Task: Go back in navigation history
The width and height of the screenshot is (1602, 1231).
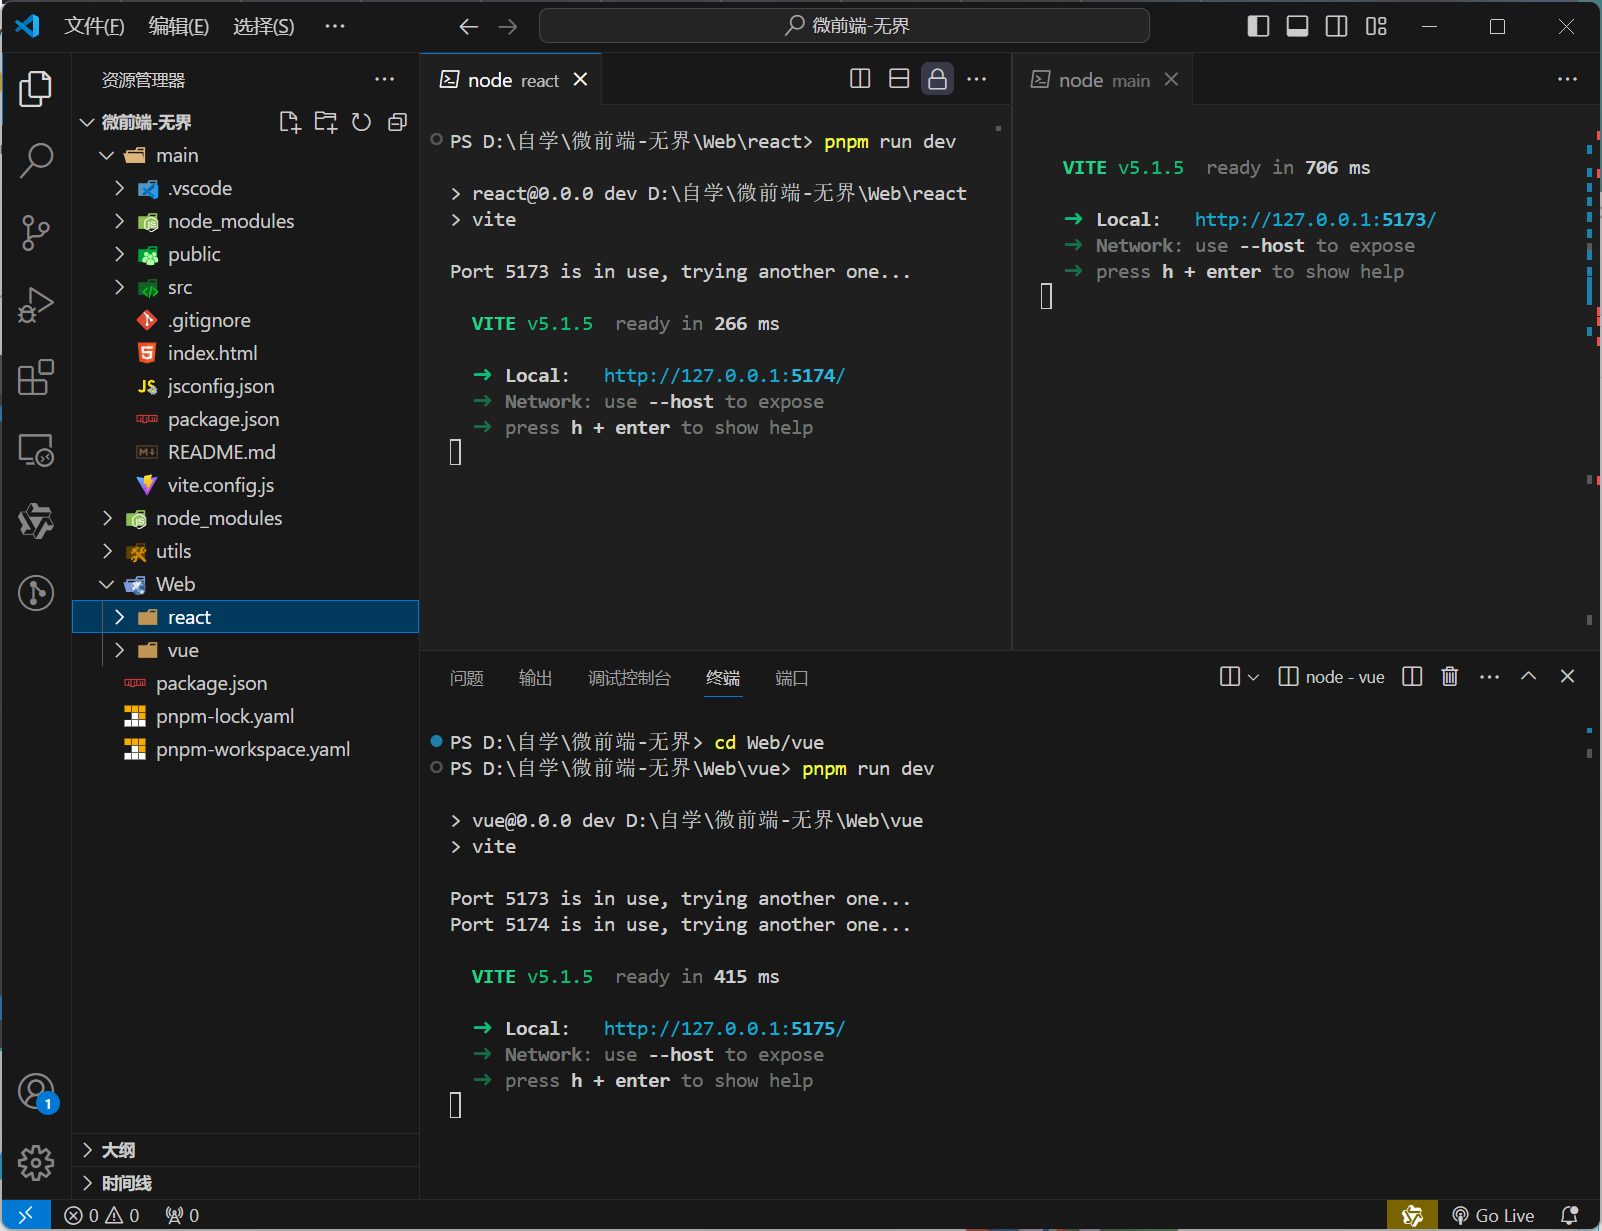Action: [468, 27]
